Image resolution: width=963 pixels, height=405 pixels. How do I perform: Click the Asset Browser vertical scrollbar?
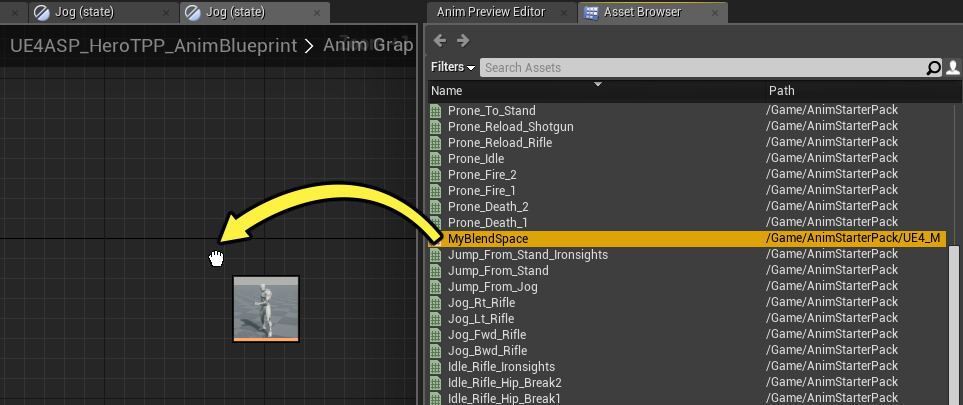[955, 326]
